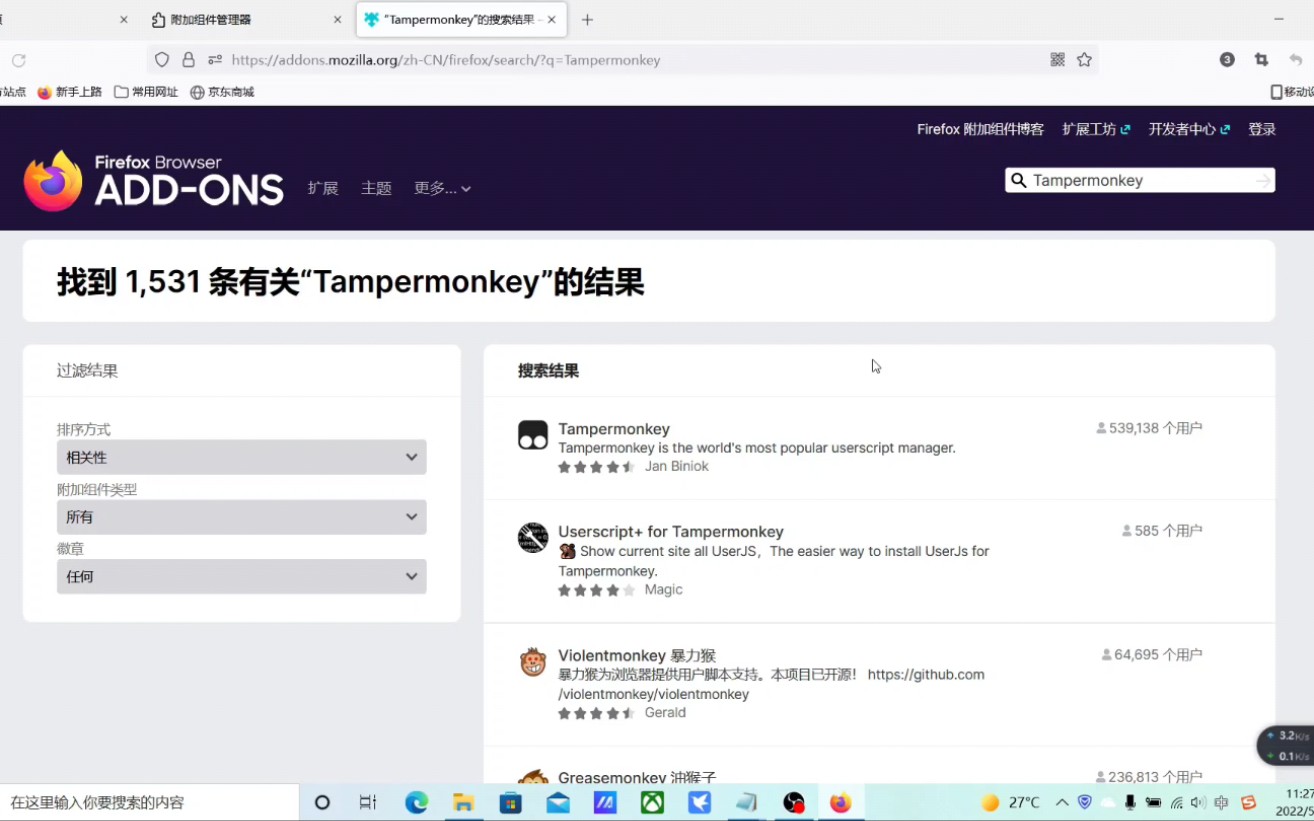This screenshot has height=821, width=1314.
Task: Close the Tampermonkey search results tab
Action: [x=551, y=19]
